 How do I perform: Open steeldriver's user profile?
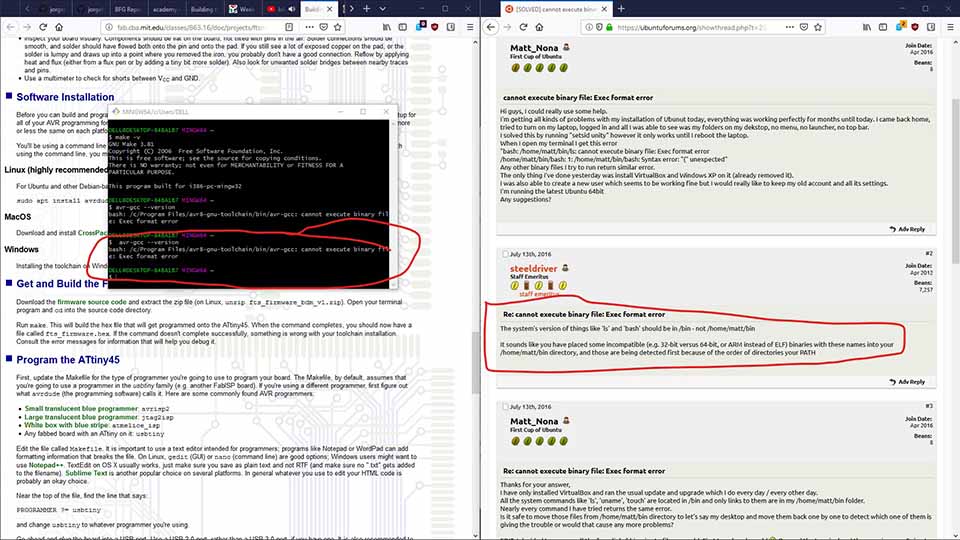[x=533, y=268]
